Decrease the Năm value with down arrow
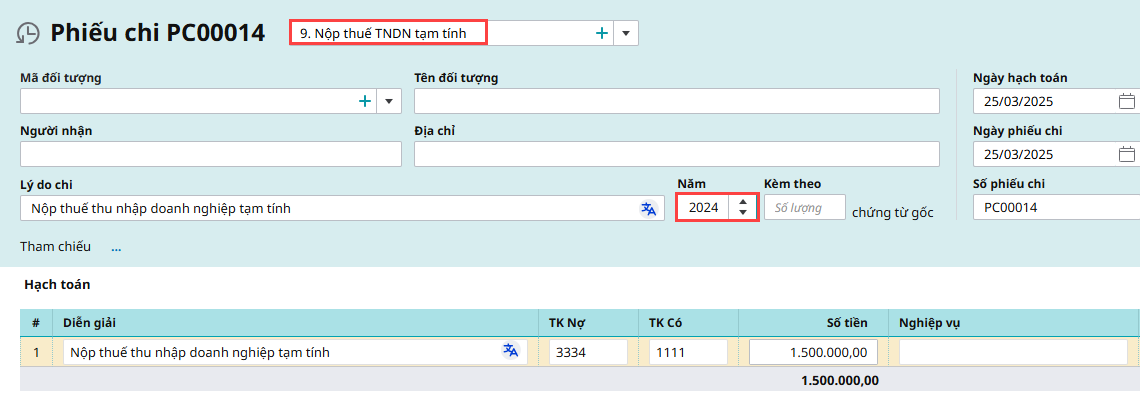Image resolution: width=1140 pixels, height=393 pixels. pos(742,212)
